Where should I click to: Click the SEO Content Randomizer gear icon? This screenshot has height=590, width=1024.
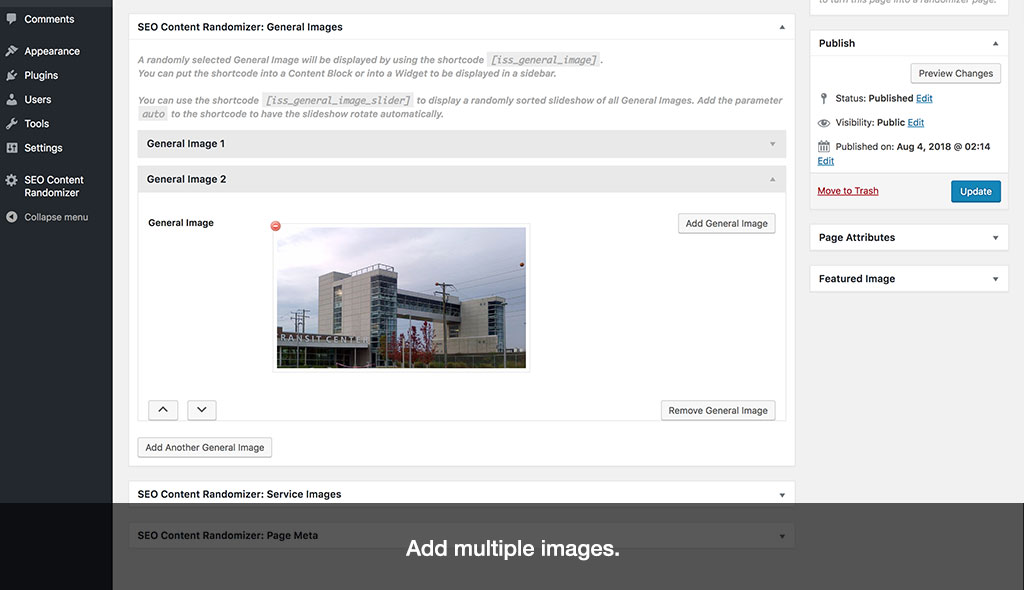[x=11, y=180]
